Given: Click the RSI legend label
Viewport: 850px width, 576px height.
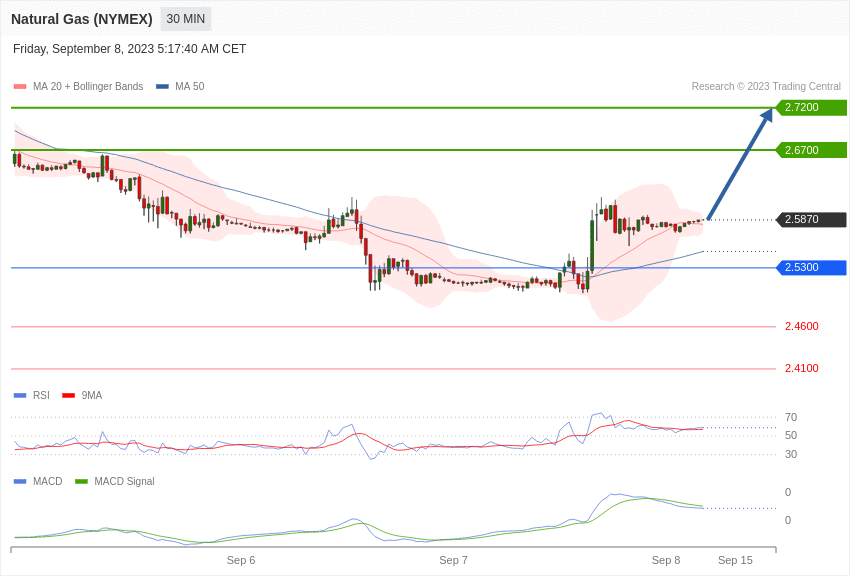Looking at the screenshot, I should point(41,396).
